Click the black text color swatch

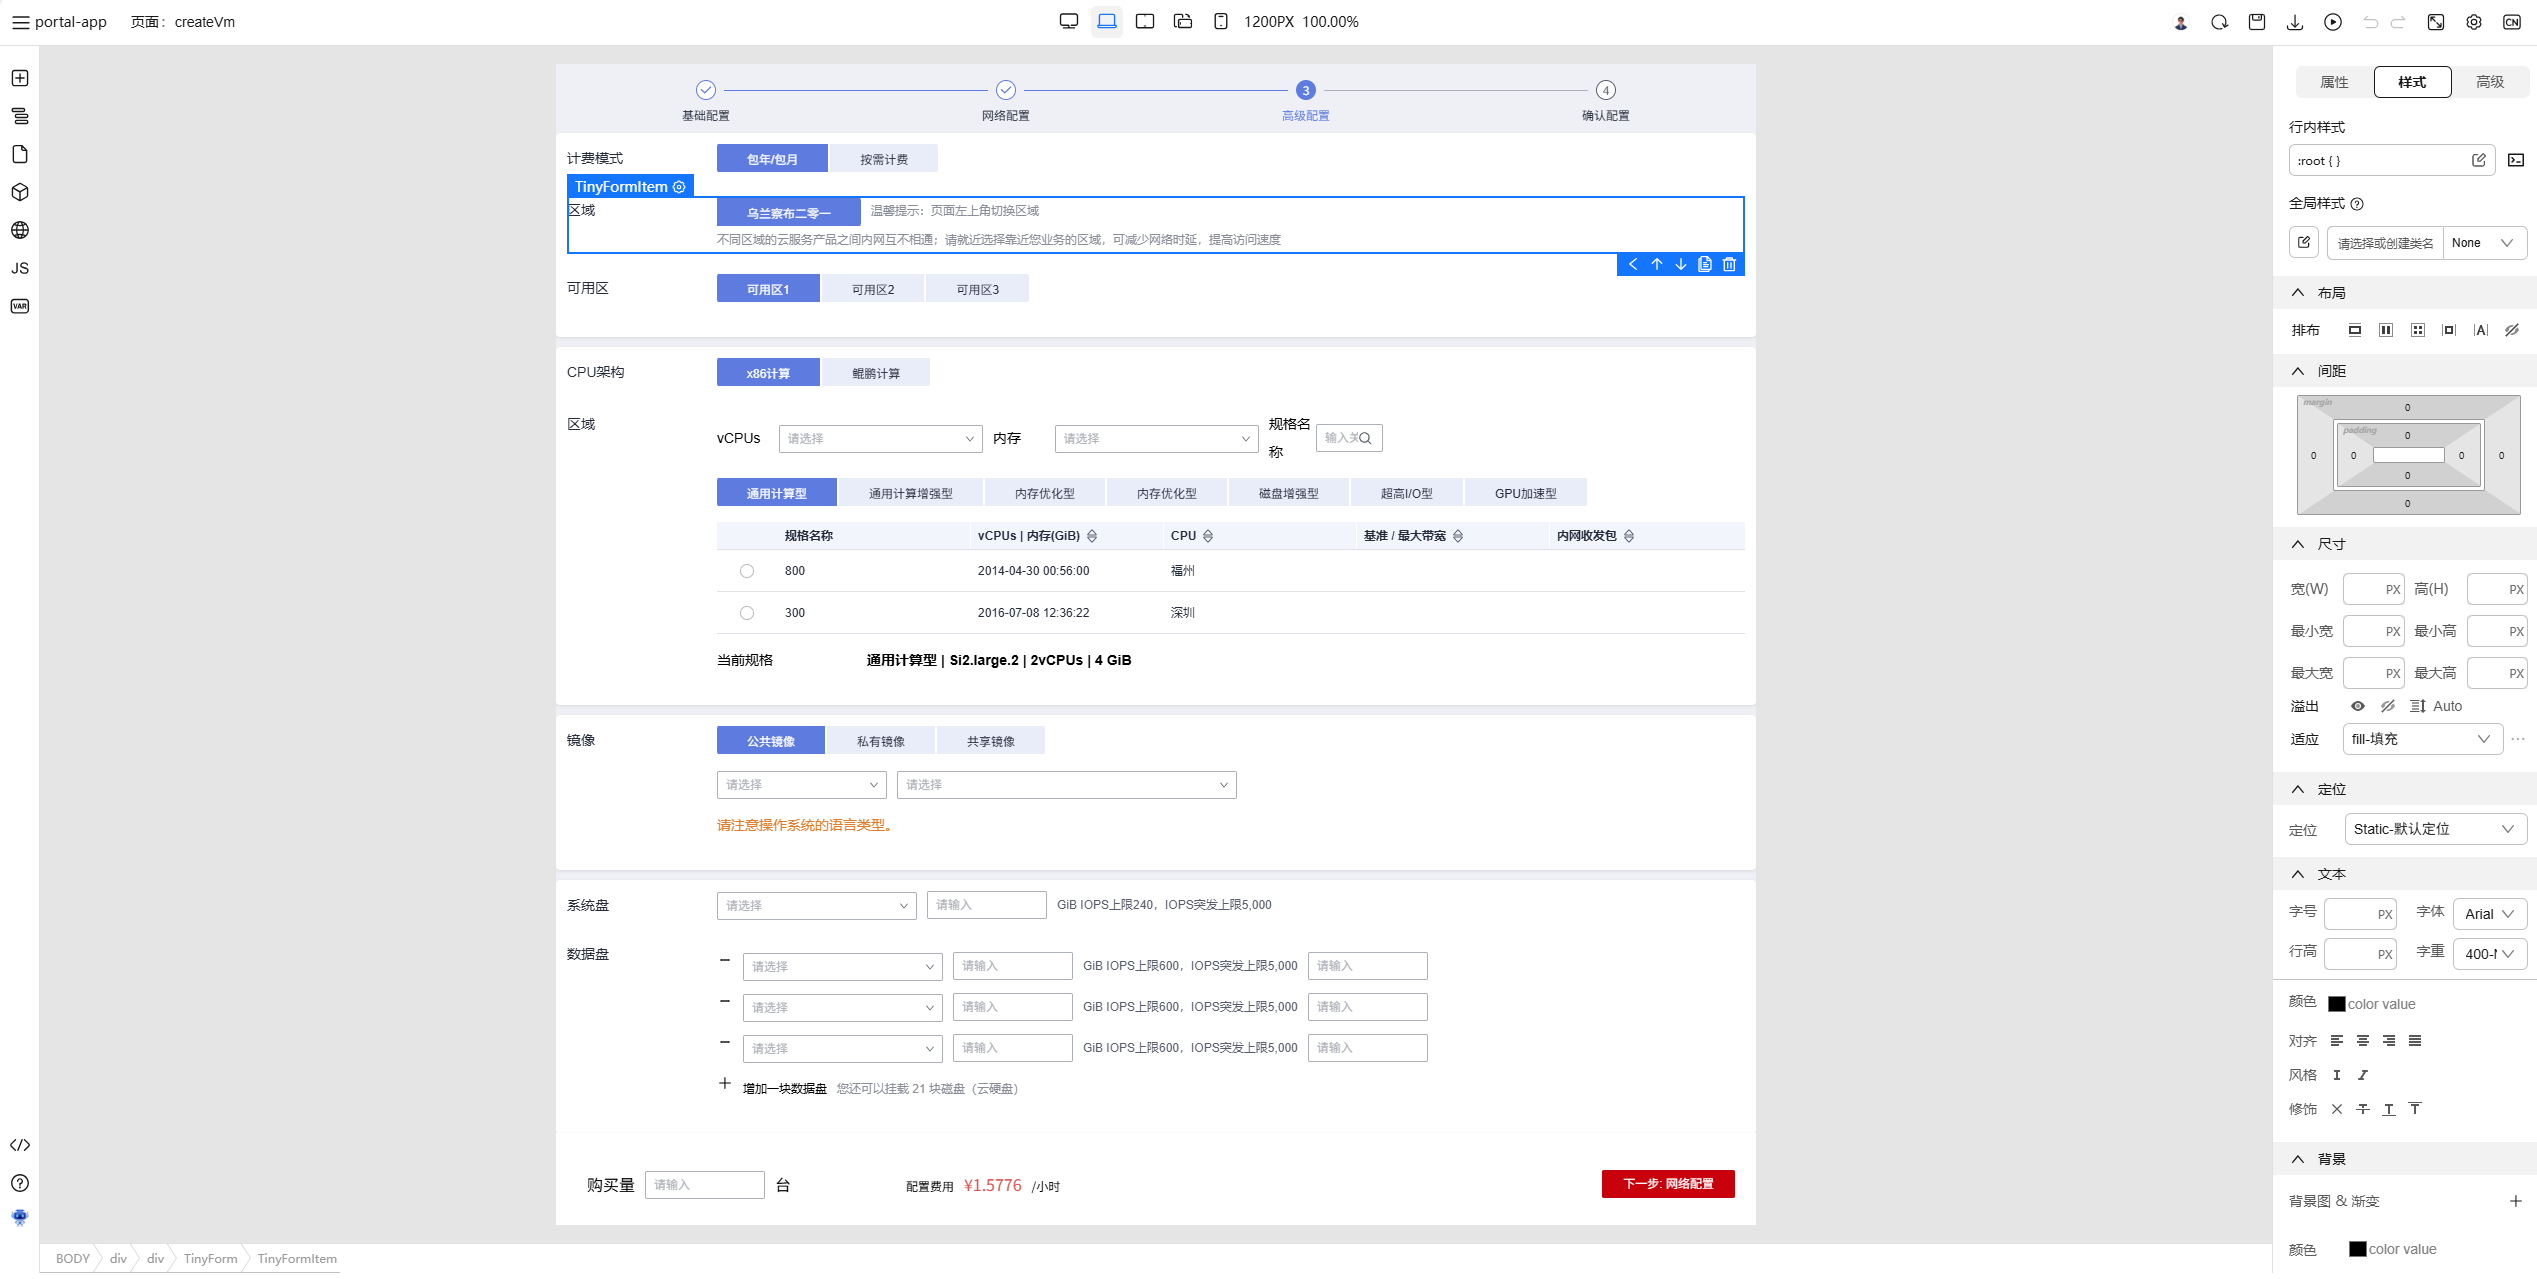pos(2337,1004)
